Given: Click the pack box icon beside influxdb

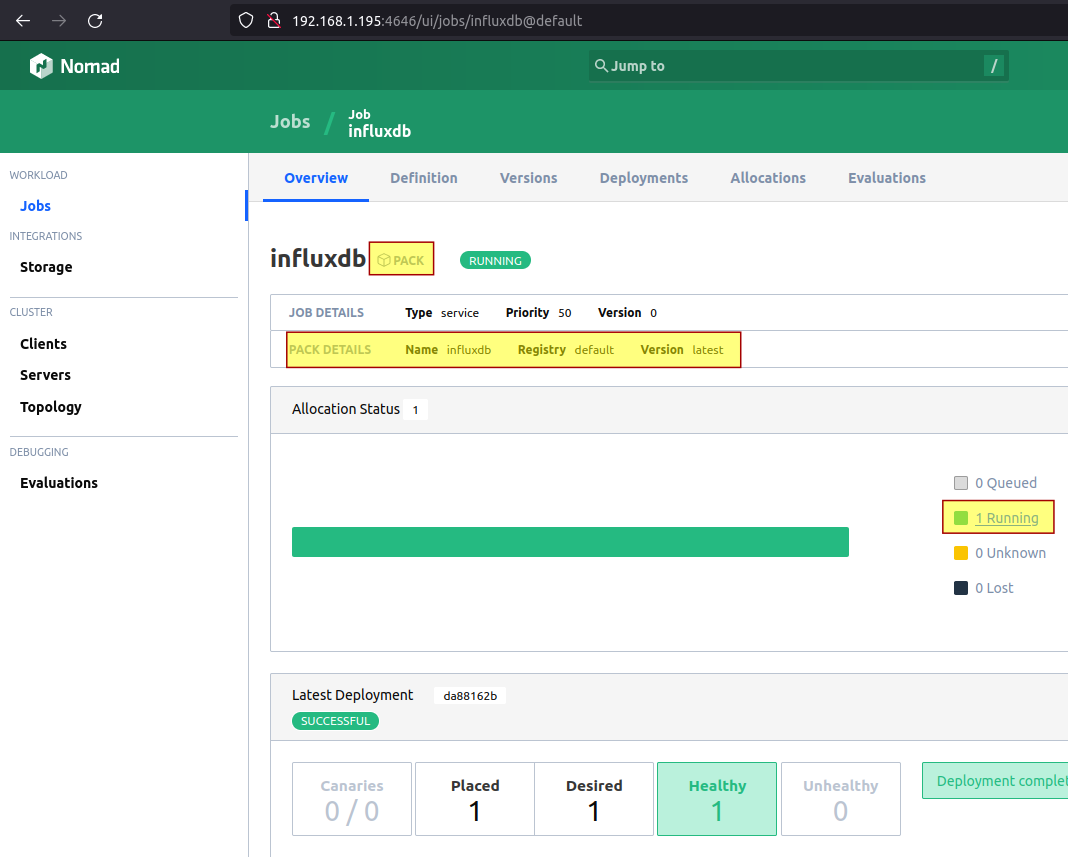Looking at the screenshot, I should 384,260.
